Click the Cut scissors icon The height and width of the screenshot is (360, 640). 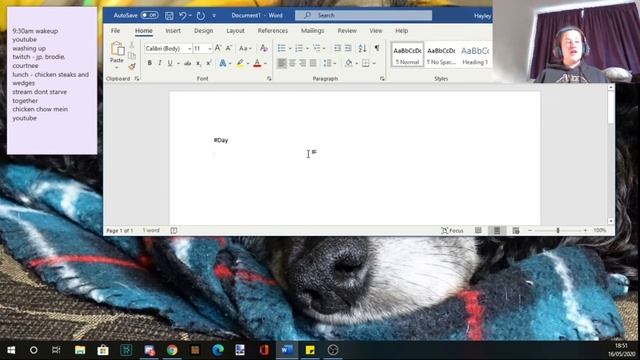point(131,45)
